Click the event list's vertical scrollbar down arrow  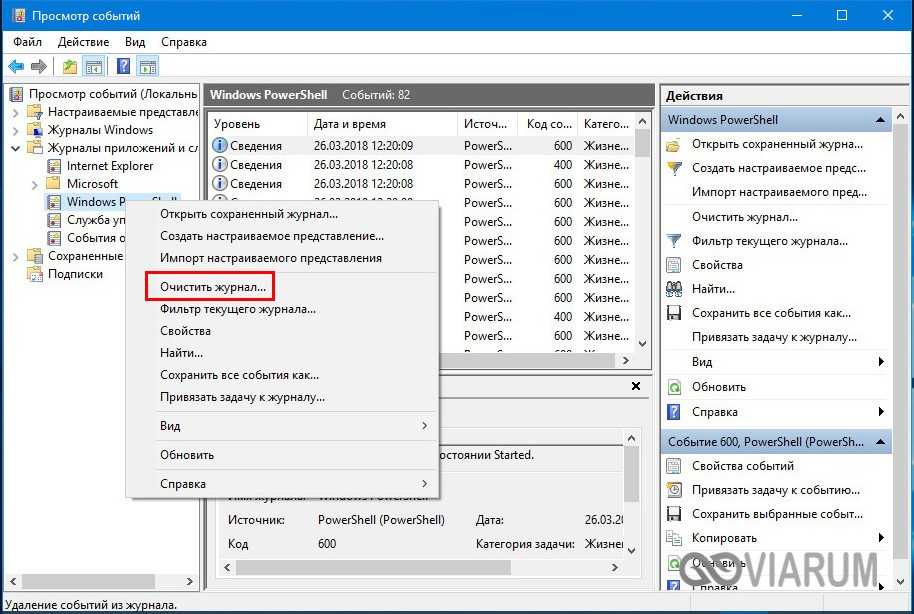[643, 361]
